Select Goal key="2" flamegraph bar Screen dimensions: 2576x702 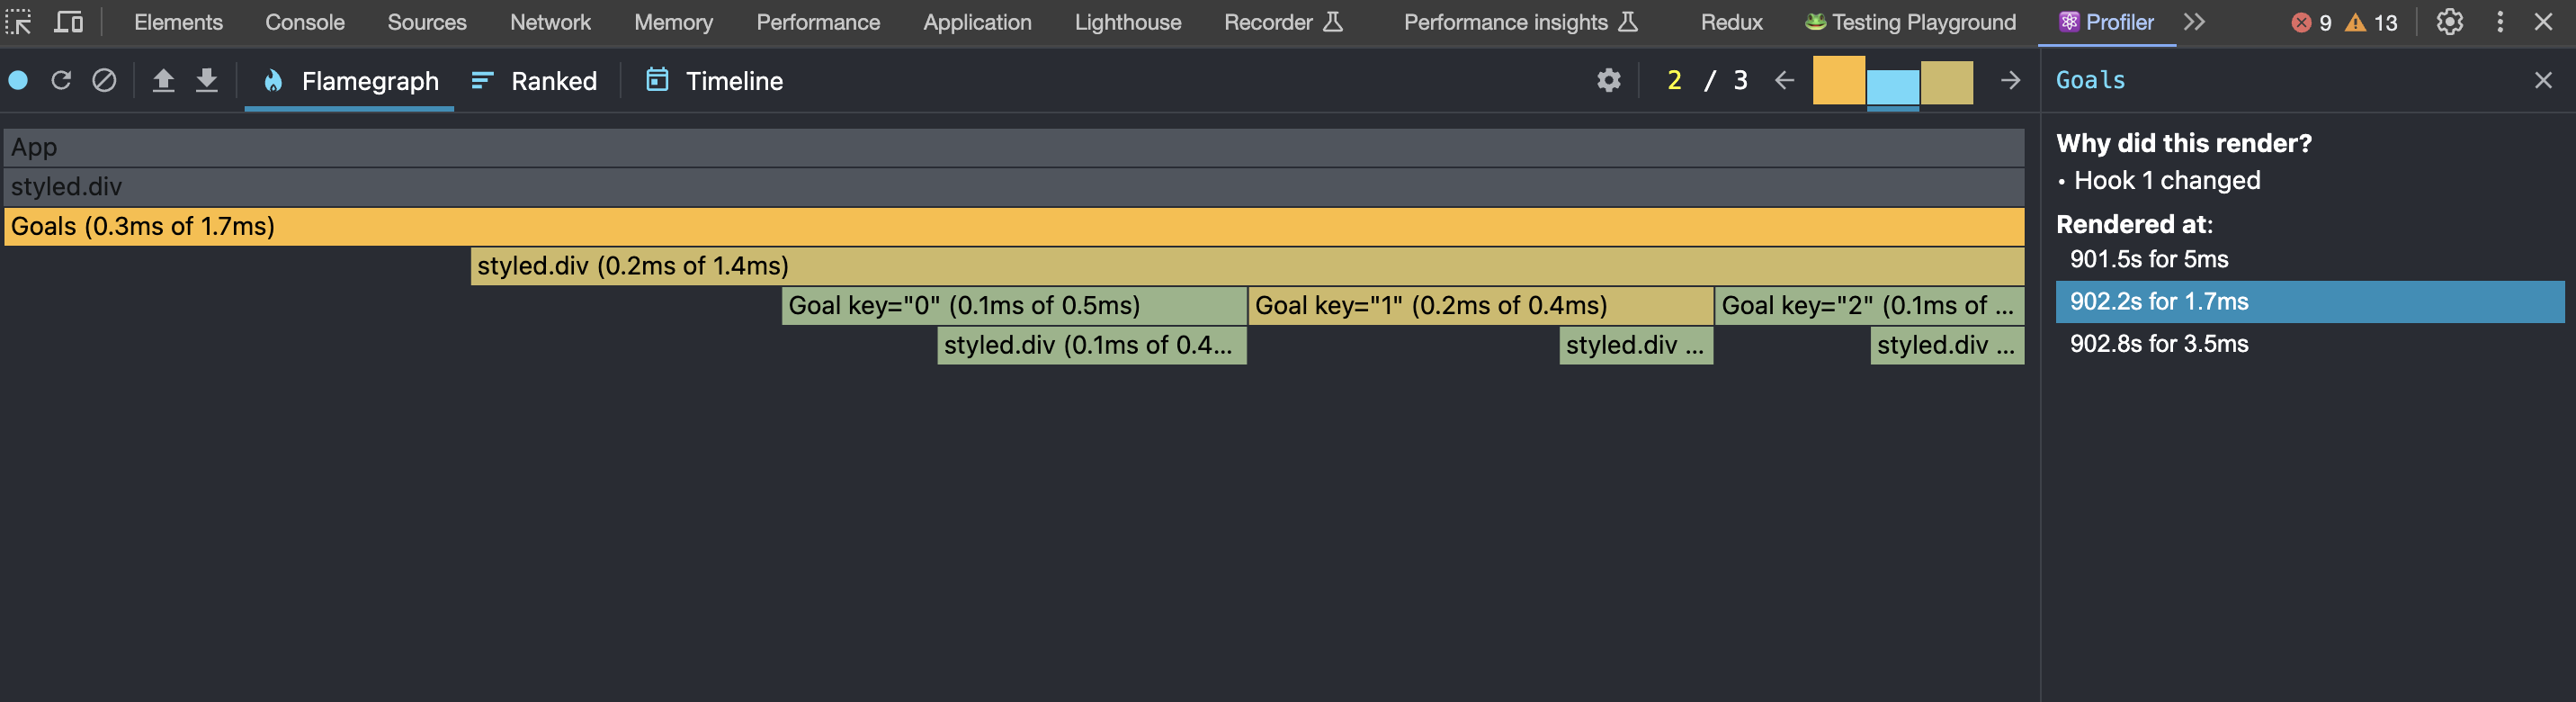pyautogui.click(x=1869, y=305)
